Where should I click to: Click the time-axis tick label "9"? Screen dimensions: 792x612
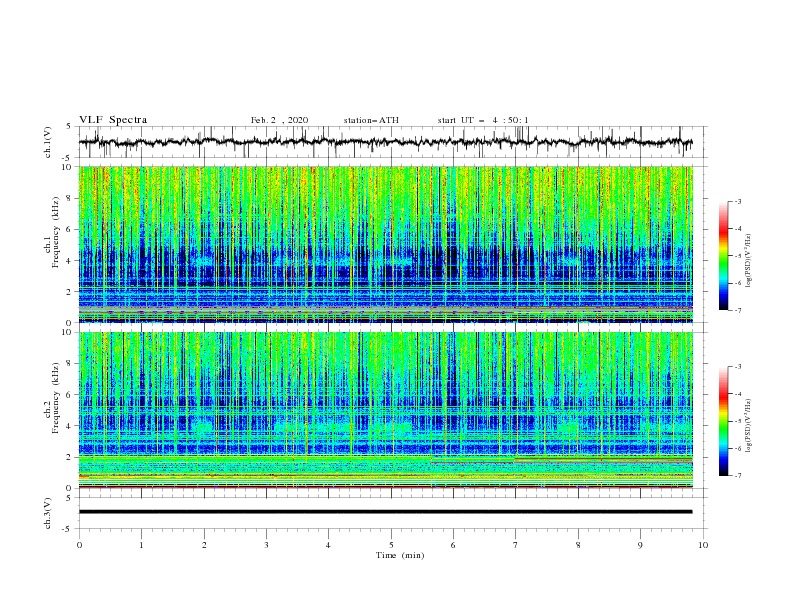pyautogui.click(x=640, y=545)
